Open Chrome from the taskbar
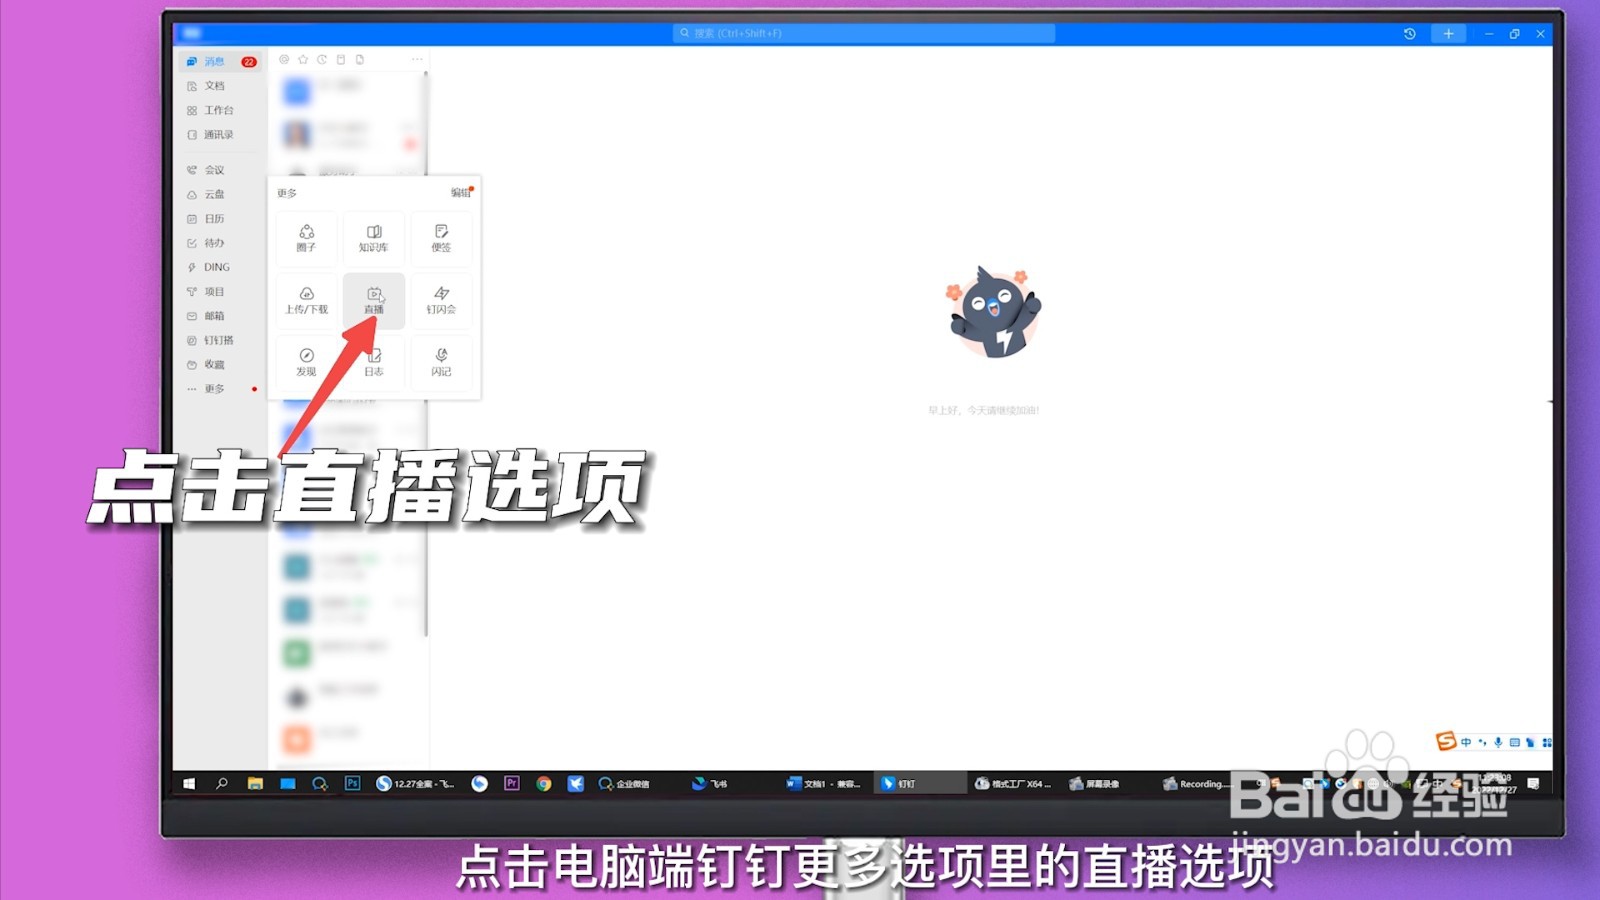Viewport: 1600px width, 900px height. [544, 784]
